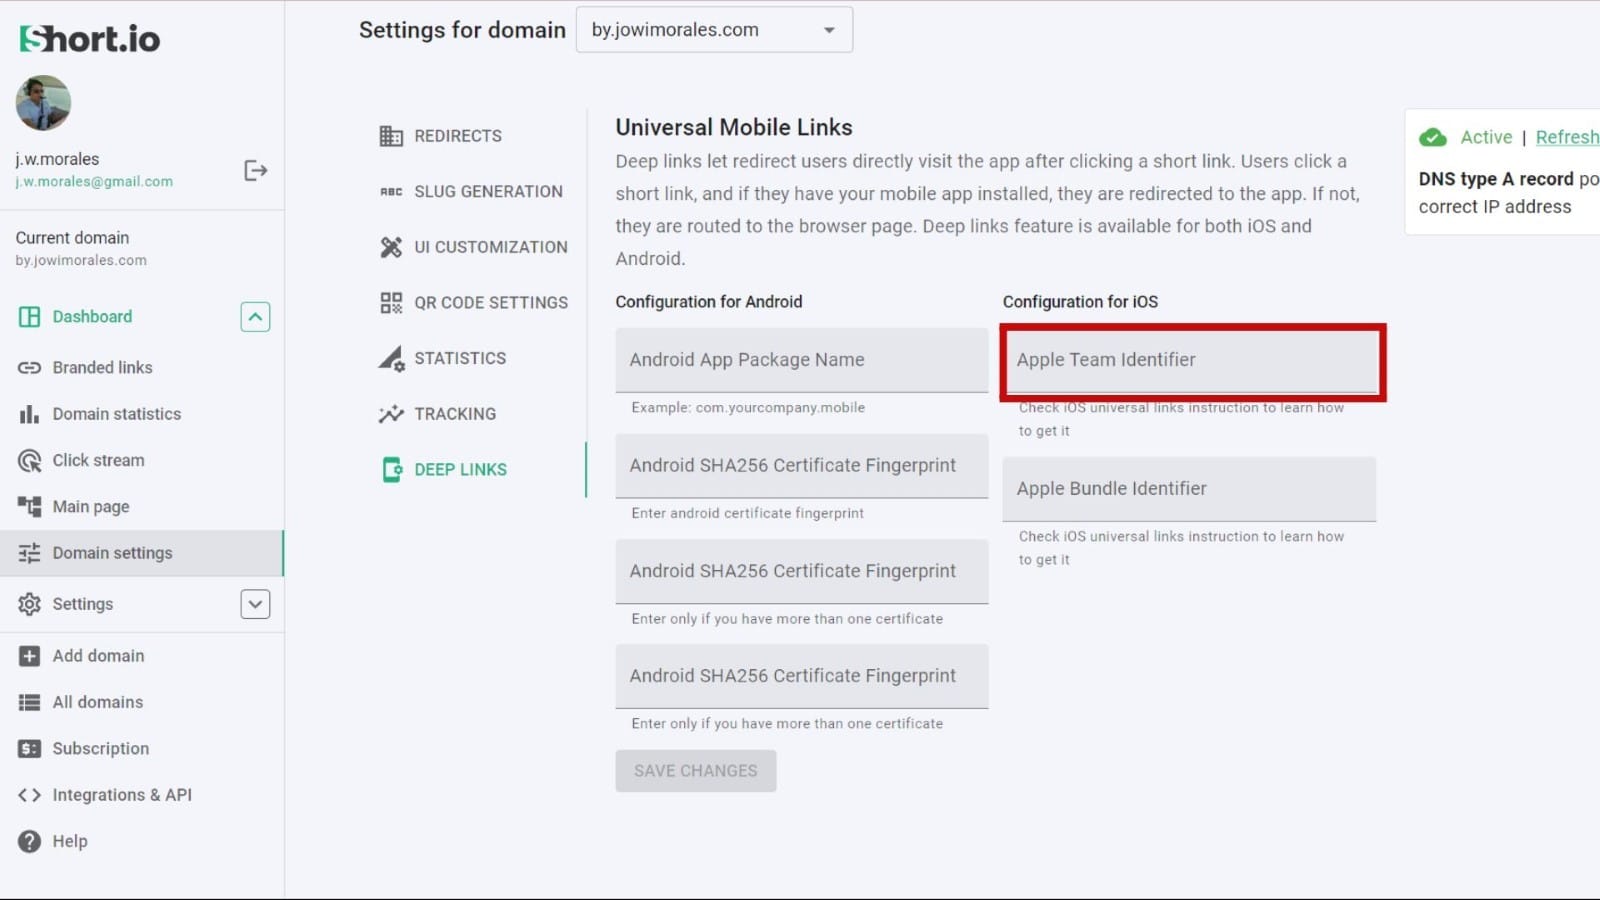
Task: Click the green Active cloud icon
Action: 1433,138
